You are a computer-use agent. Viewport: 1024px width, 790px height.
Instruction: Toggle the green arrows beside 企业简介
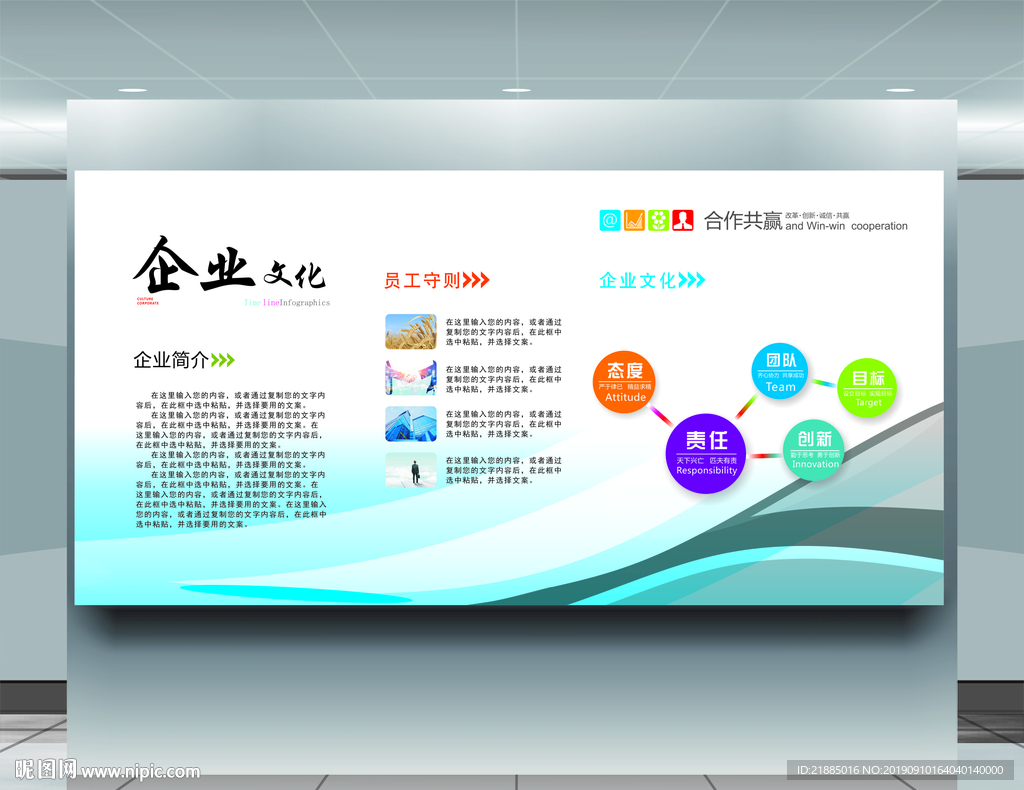pos(224,360)
